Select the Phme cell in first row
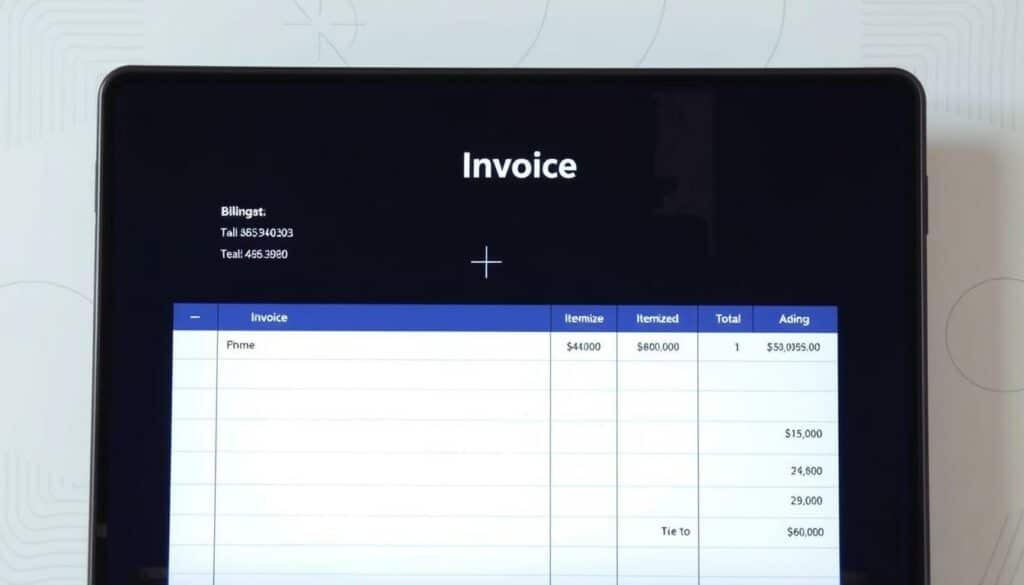1024x585 pixels. pos(241,345)
